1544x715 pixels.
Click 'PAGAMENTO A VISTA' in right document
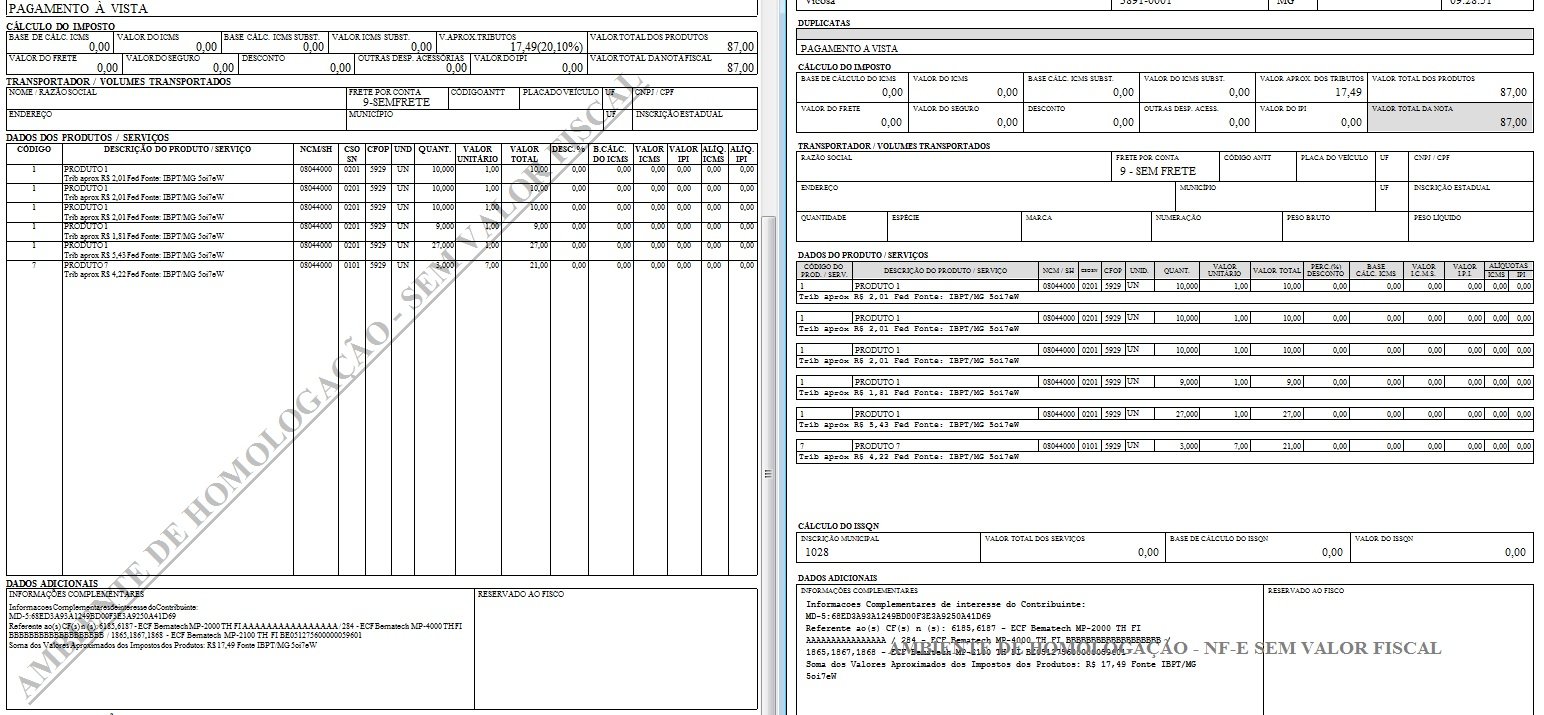(x=848, y=48)
